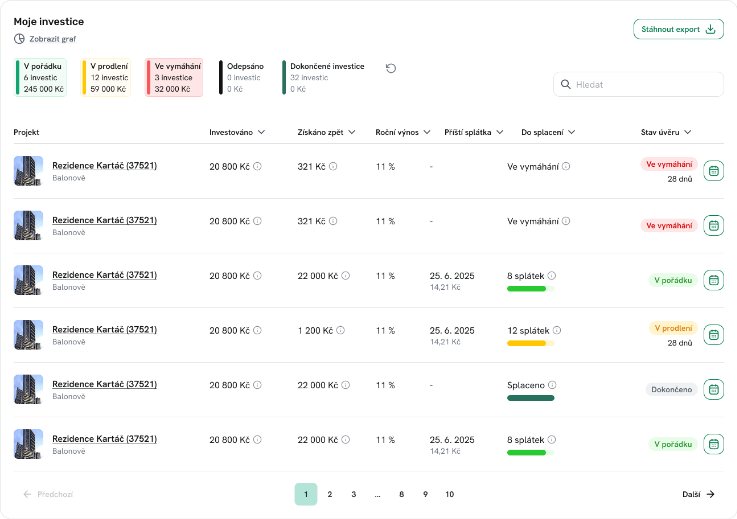Screen dimensions: 737x519
Task: Click the info icon next to 1 200 Kč
Action: point(339,330)
